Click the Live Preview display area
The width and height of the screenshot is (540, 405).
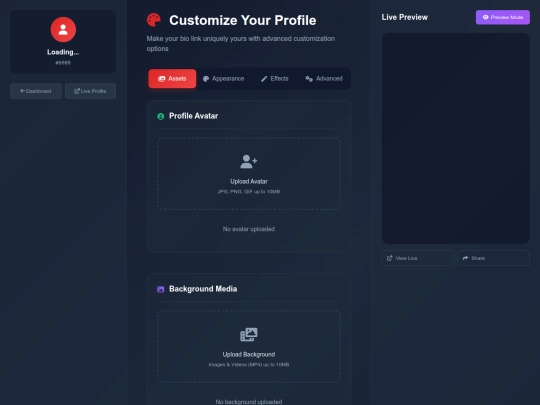pos(456,138)
